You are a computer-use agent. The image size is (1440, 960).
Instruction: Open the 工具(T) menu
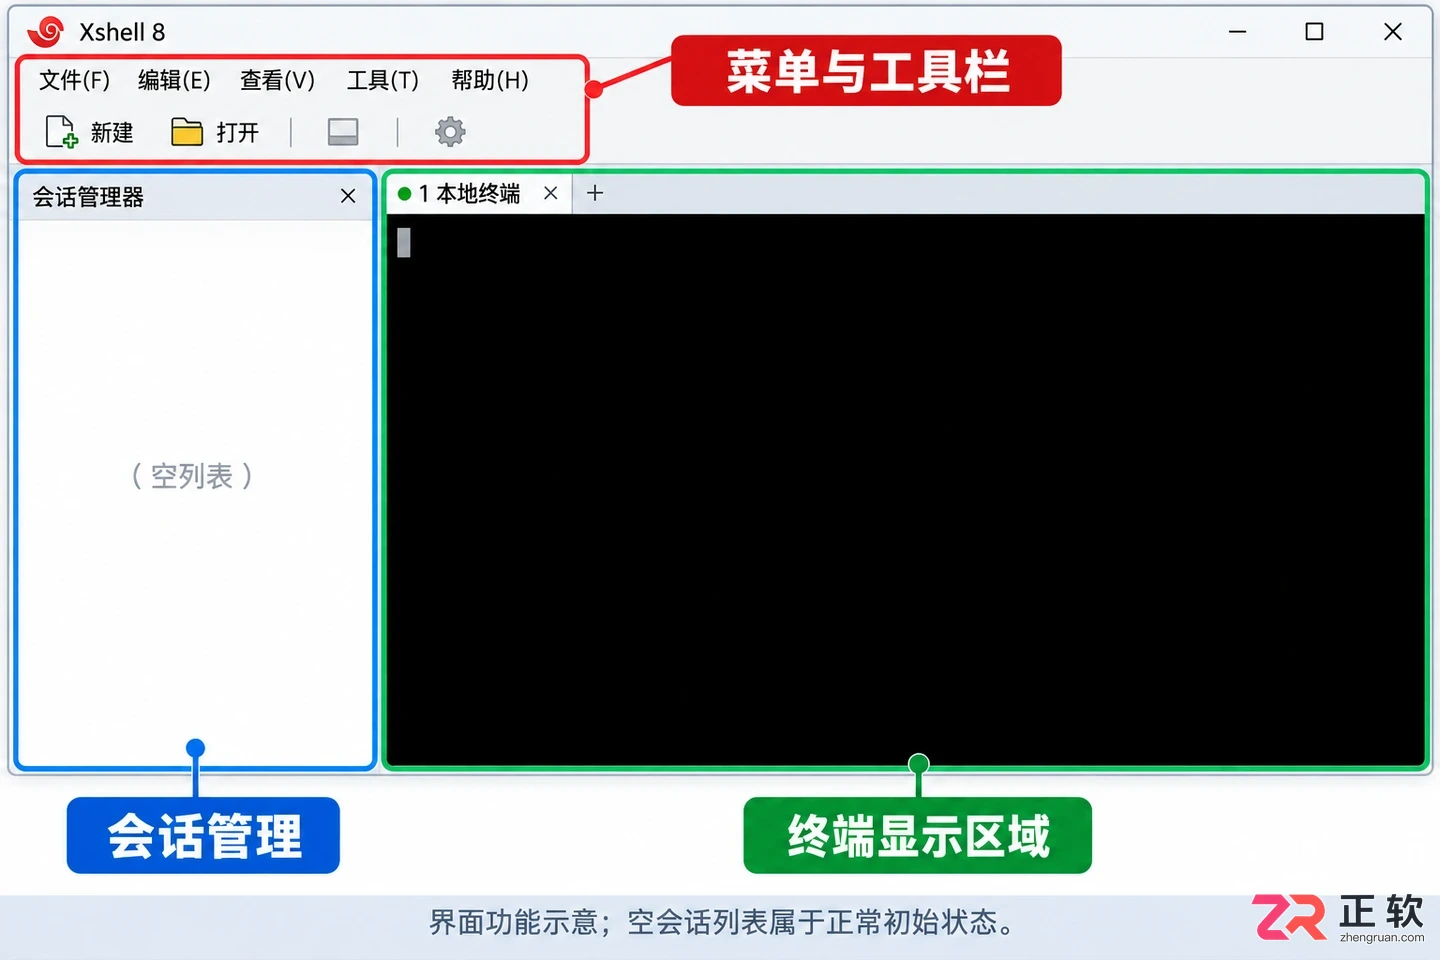click(x=382, y=80)
